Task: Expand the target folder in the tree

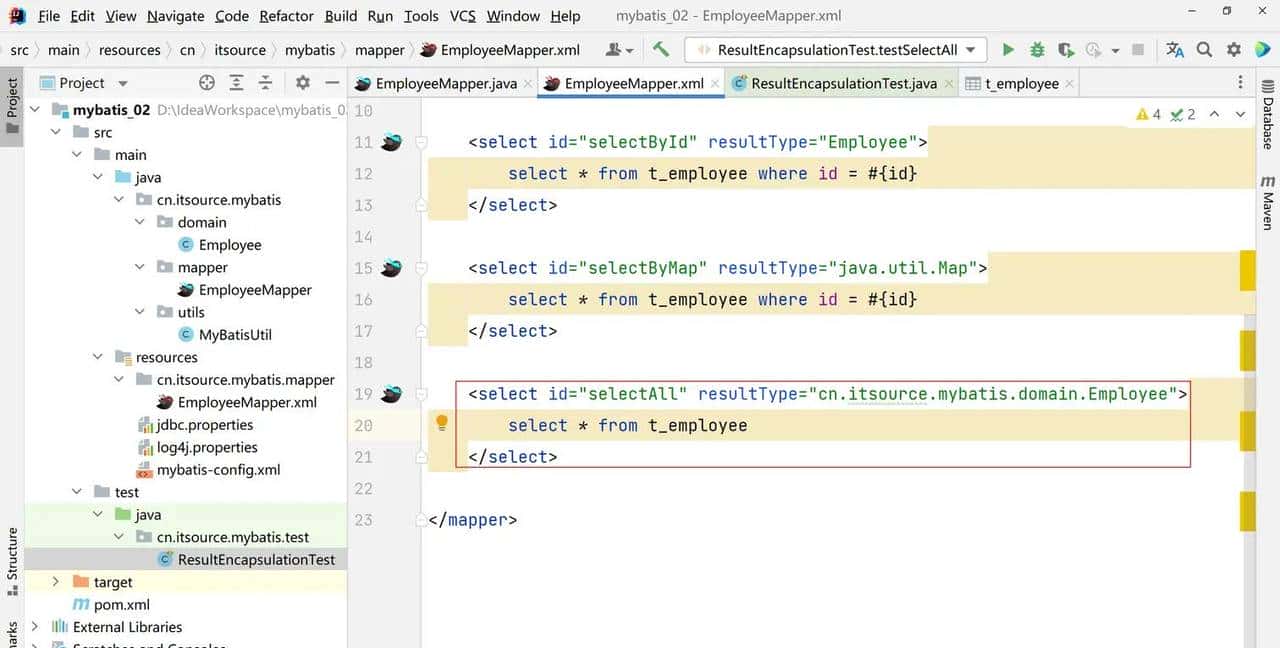Action: point(56,582)
